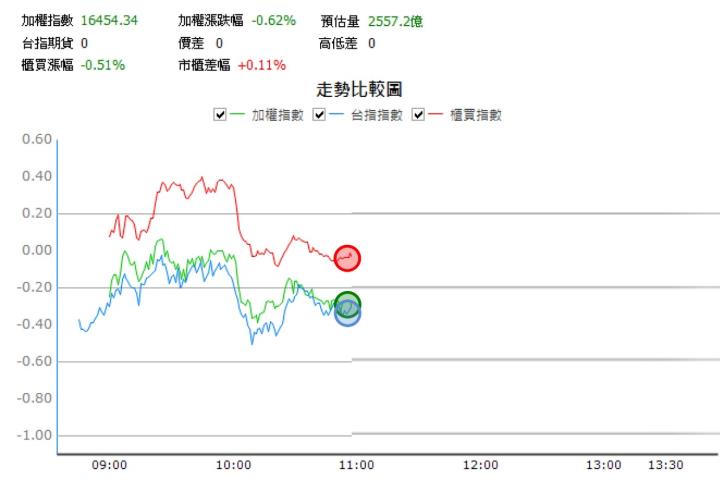Select the 加權指數 legend label

click(x=277, y=115)
